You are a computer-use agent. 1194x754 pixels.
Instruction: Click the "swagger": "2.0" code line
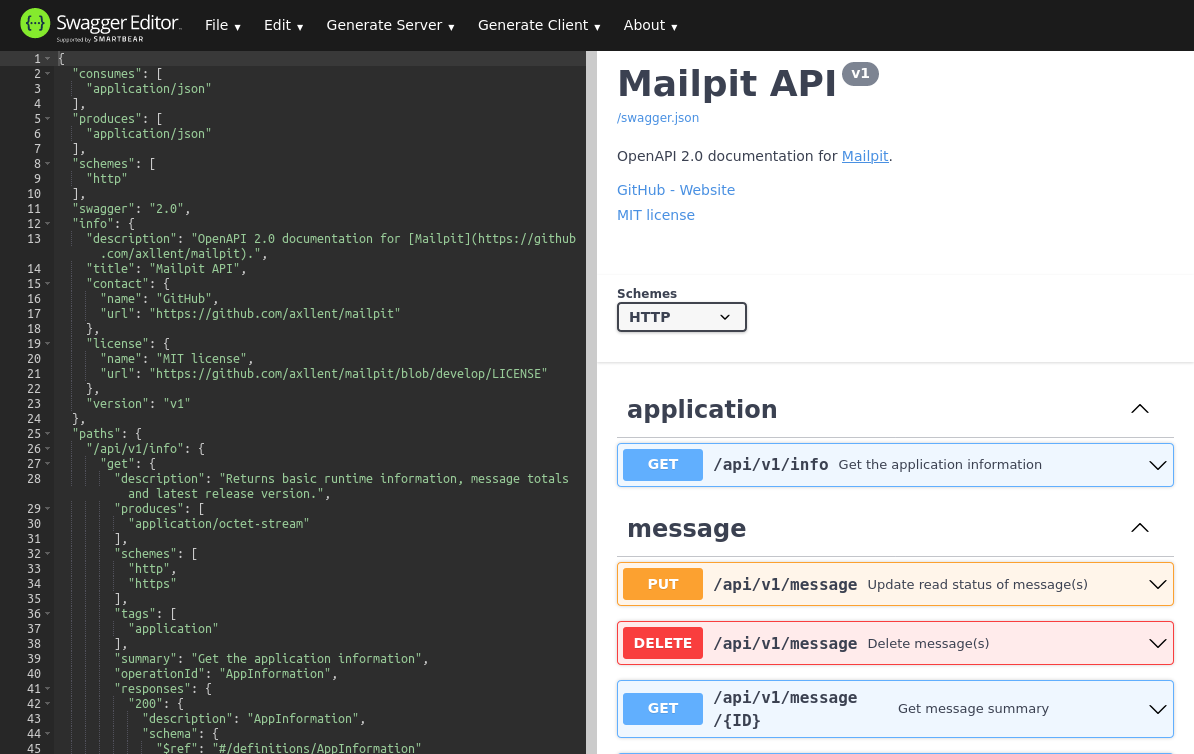click(131, 209)
